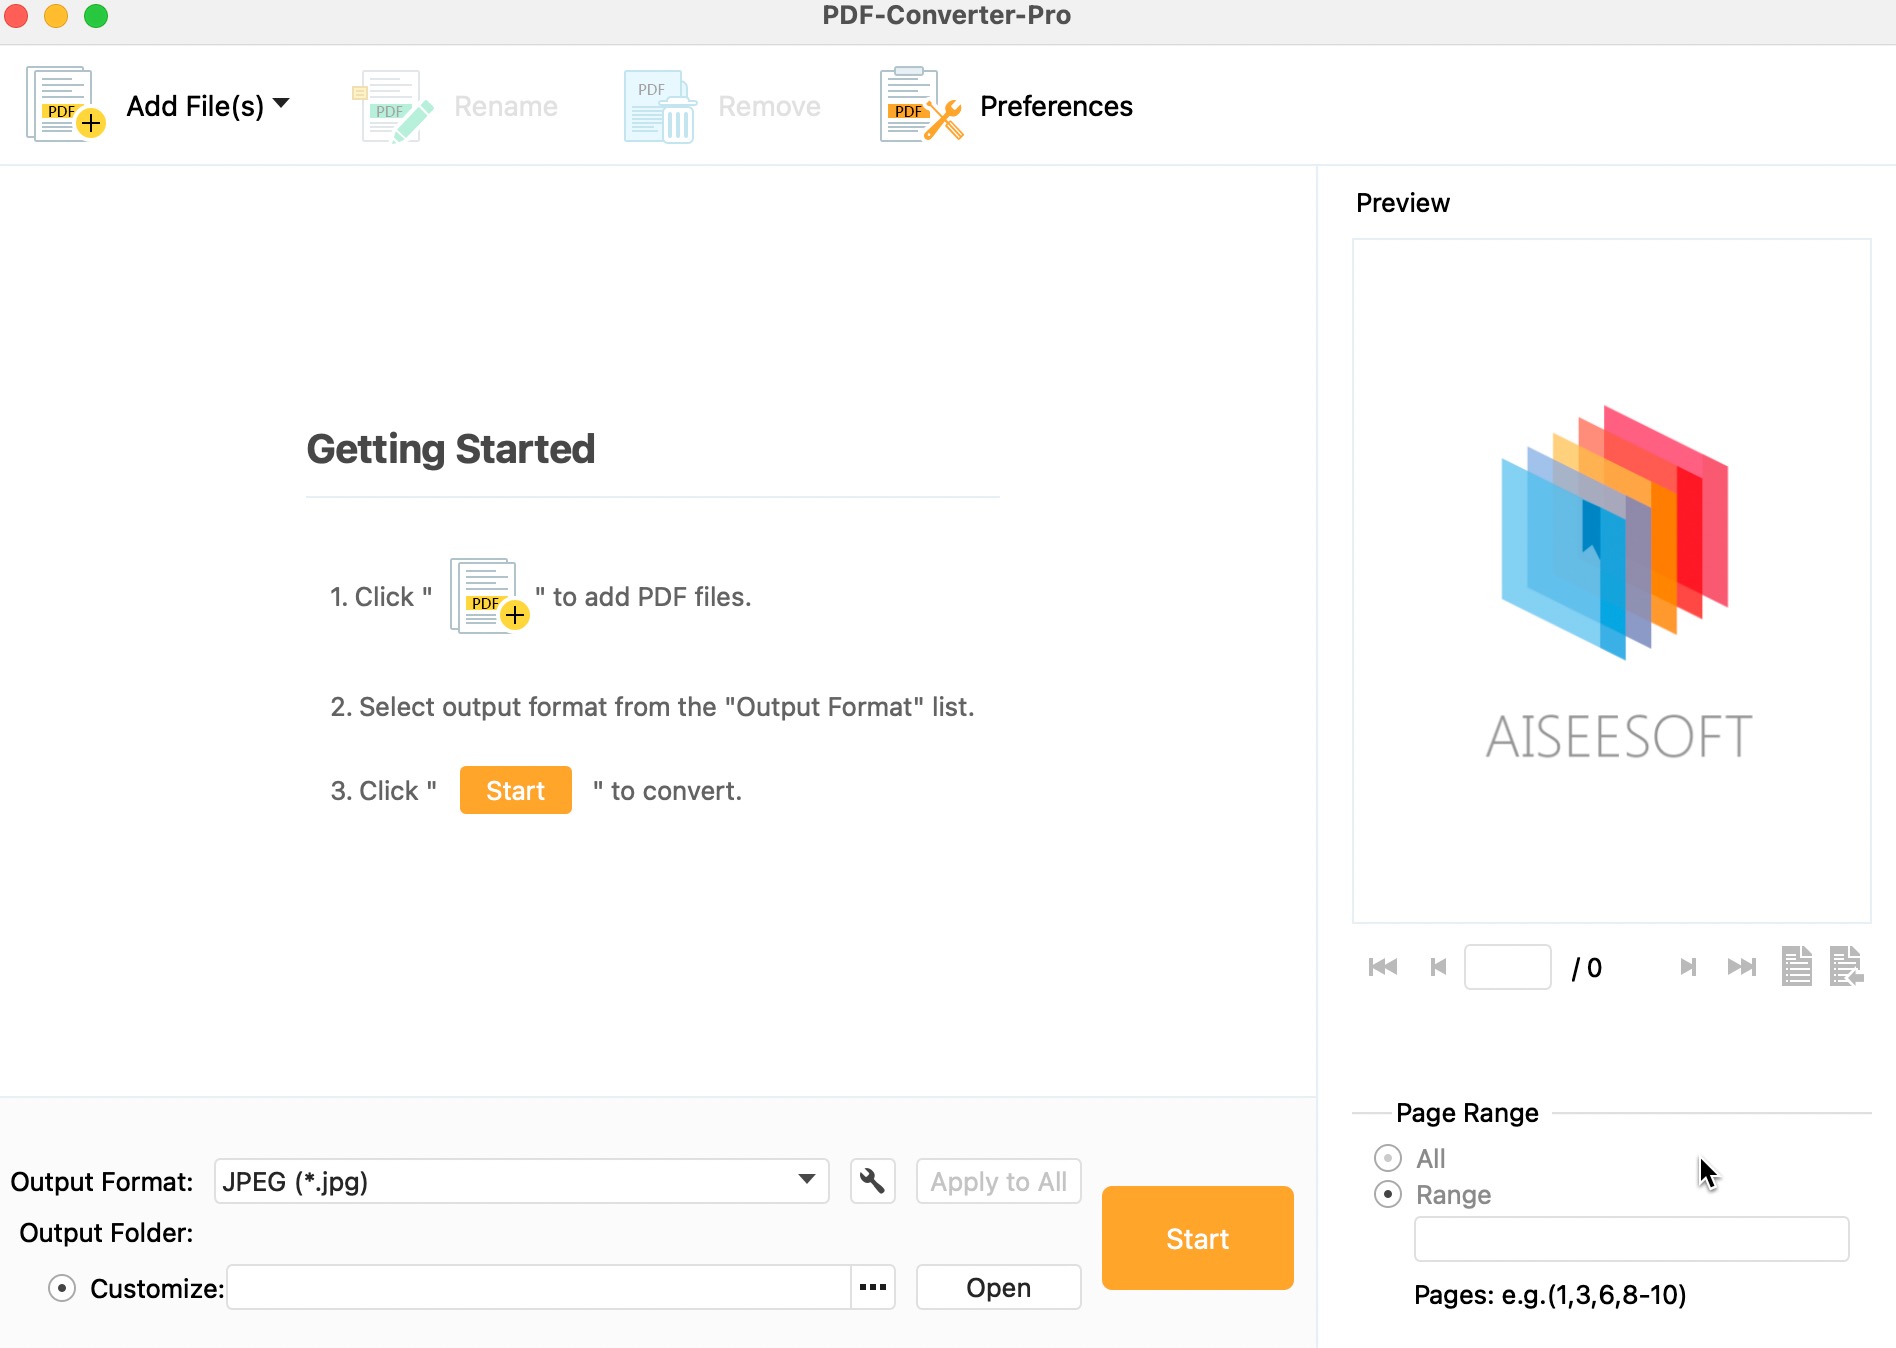The height and width of the screenshot is (1348, 1896).
Task: Click the green maximize window button
Action: point(96,15)
